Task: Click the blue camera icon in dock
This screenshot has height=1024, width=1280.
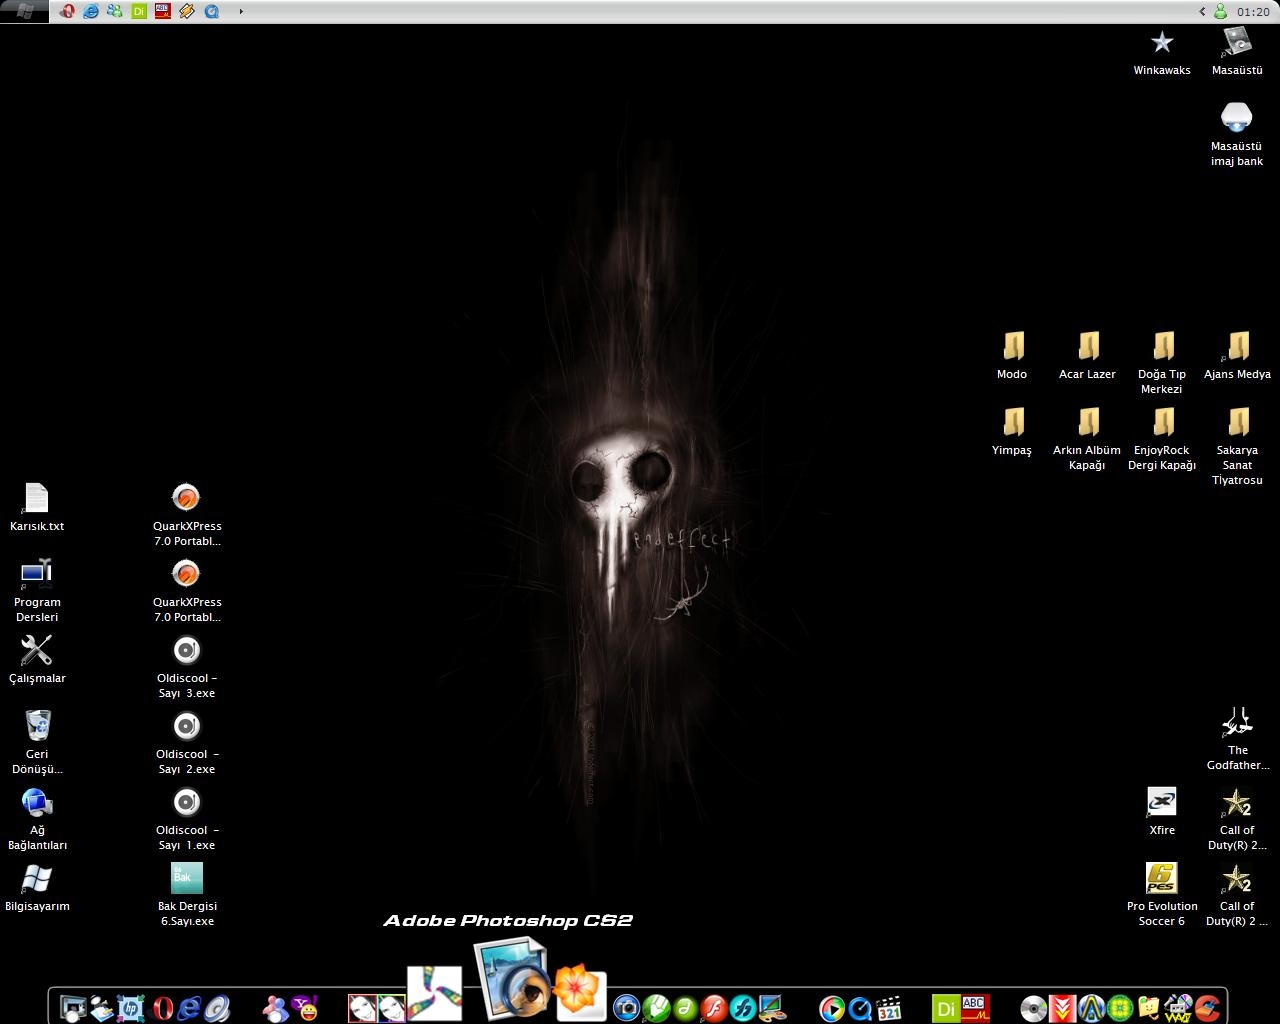Action: [627, 1008]
